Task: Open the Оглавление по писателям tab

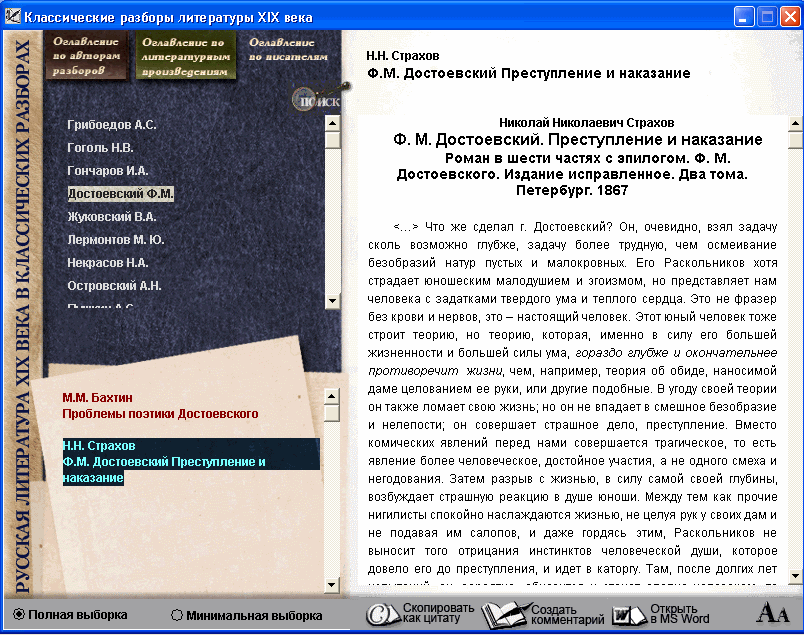Action: coord(288,51)
